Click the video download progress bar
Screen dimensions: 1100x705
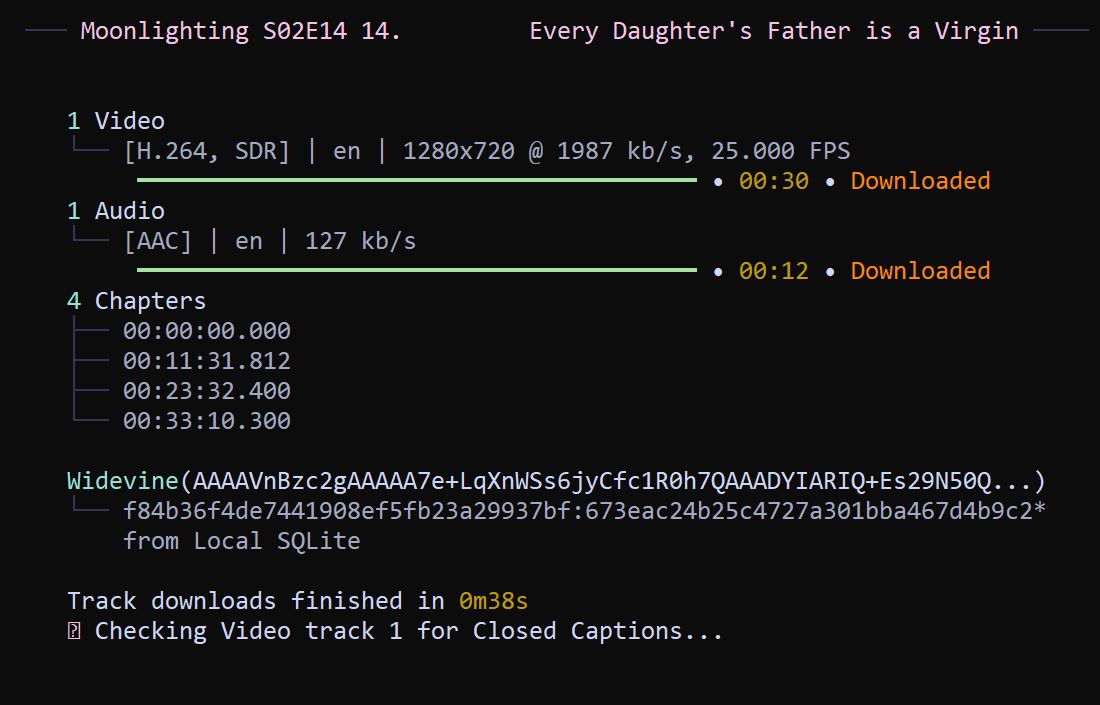pyautogui.click(x=416, y=180)
